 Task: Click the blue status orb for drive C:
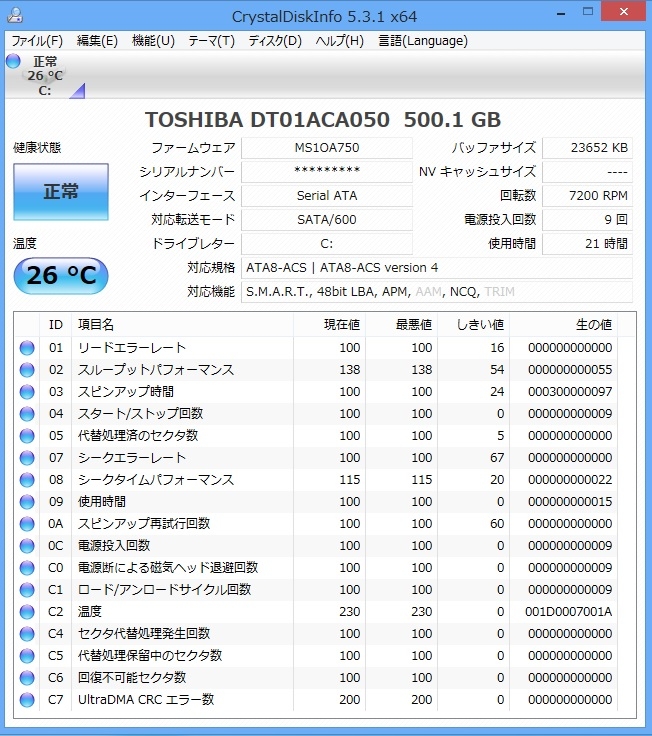(13, 61)
